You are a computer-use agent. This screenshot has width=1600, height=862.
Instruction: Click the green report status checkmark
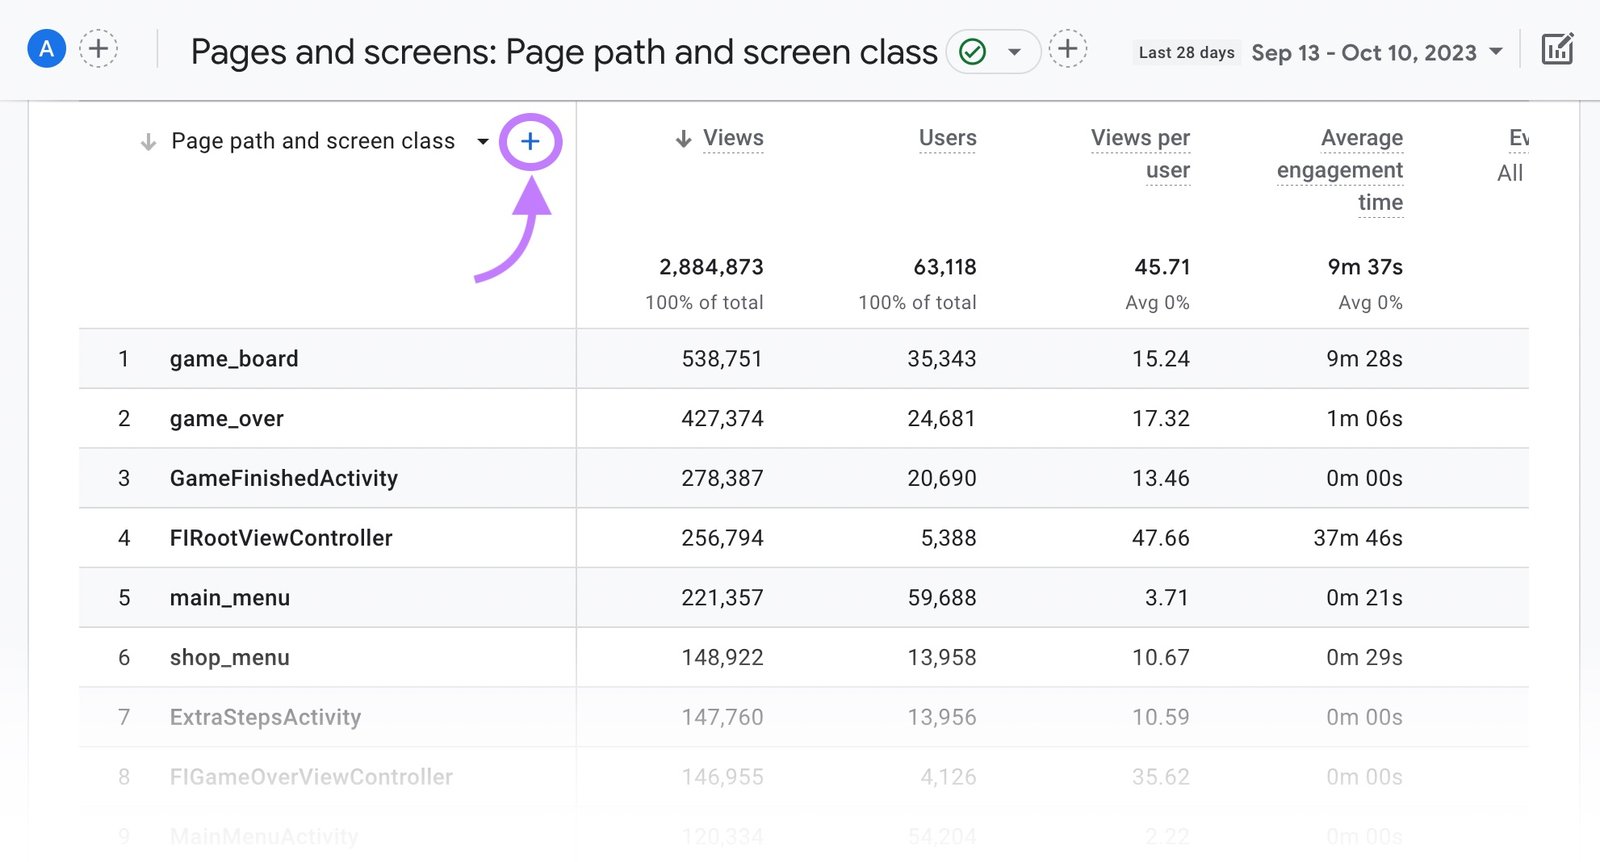(972, 51)
